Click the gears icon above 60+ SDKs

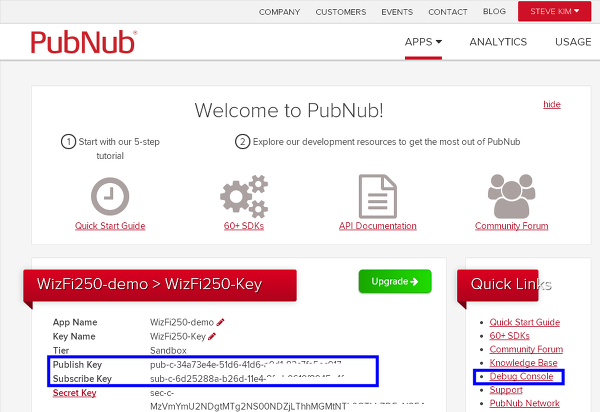pyautogui.click(x=244, y=196)
